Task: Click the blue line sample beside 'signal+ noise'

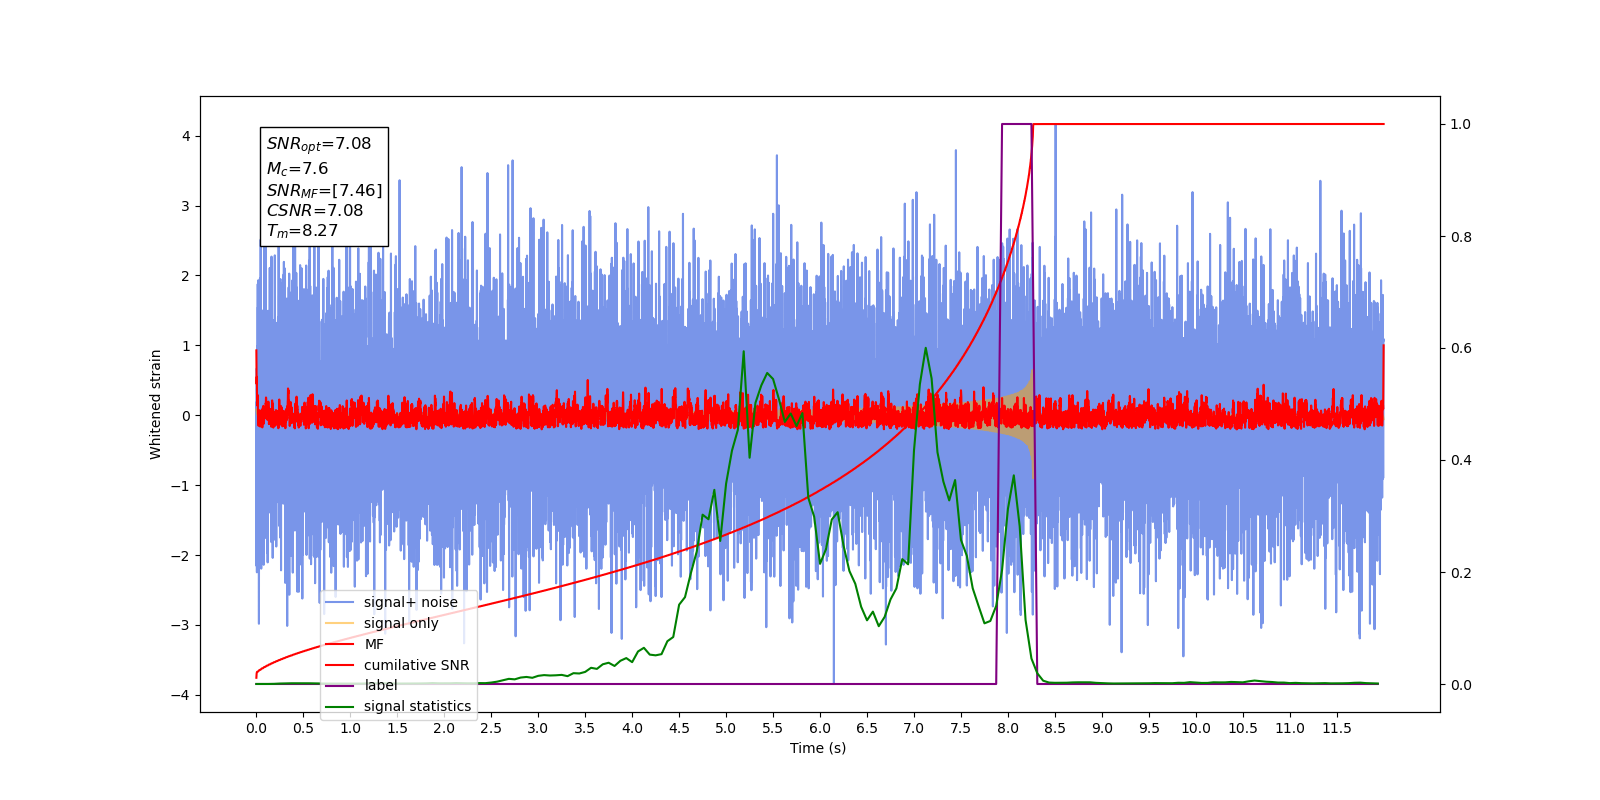Action: tap(340, 602)
